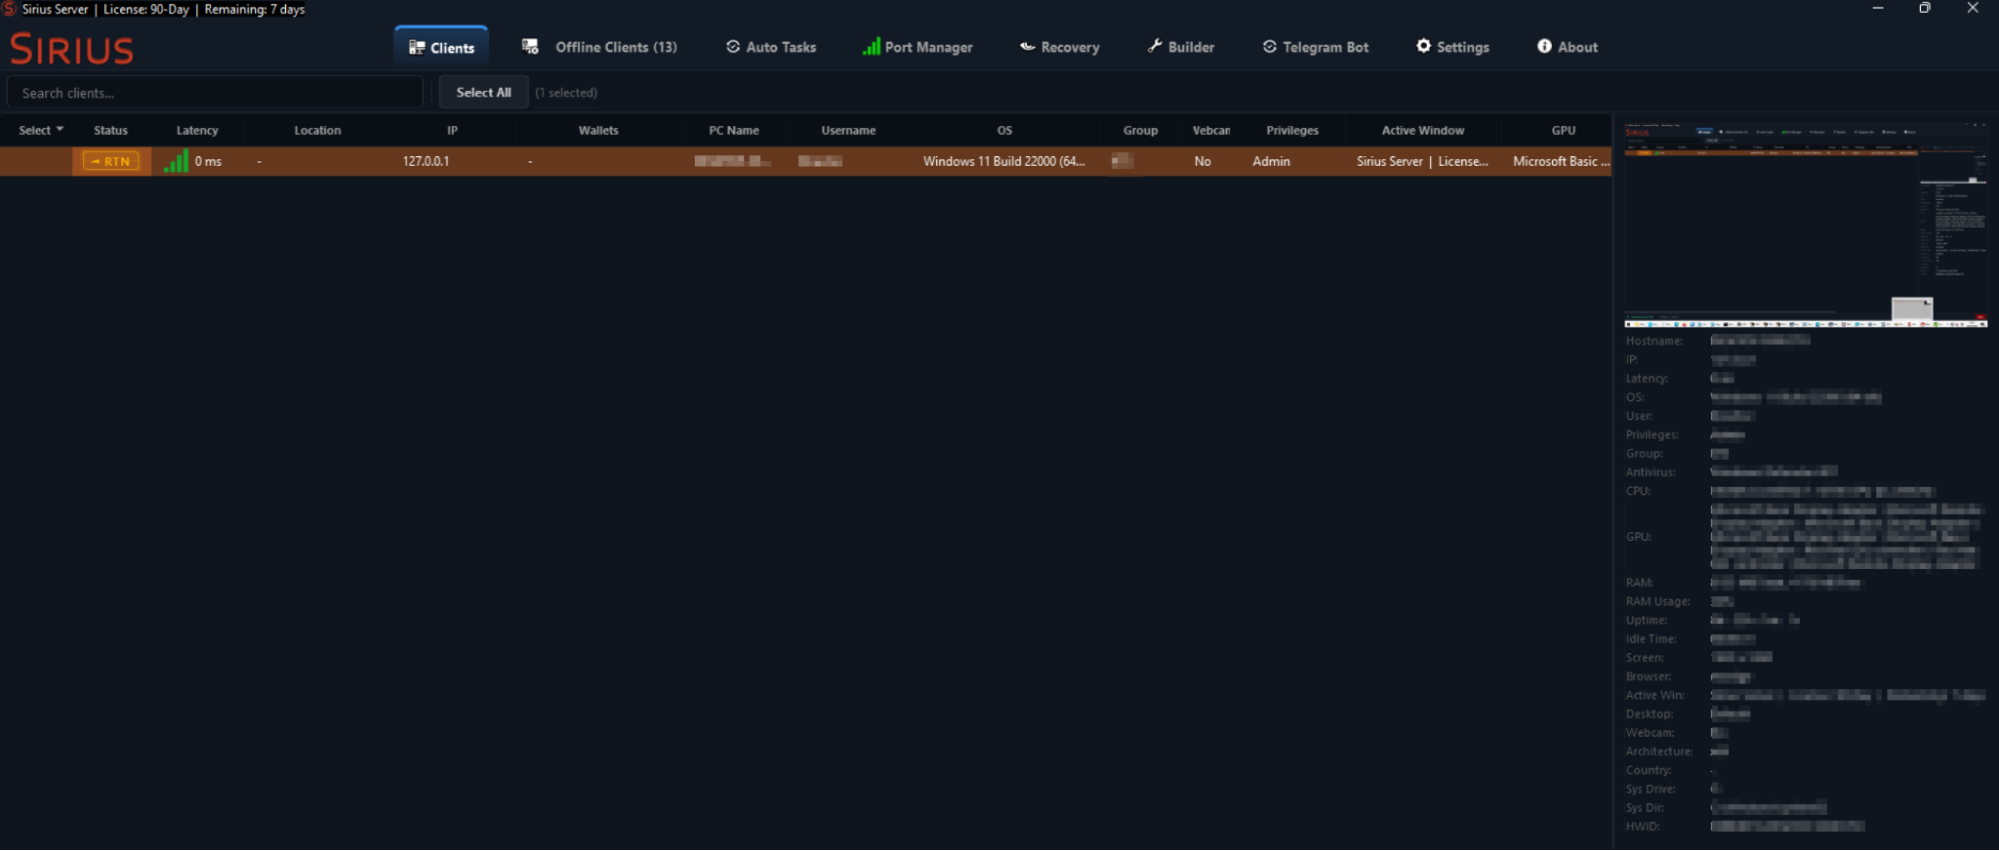1999x851 pixels.
Task: Sort by the Username column header
Action: pyautogui.click(x=848, y=130)
